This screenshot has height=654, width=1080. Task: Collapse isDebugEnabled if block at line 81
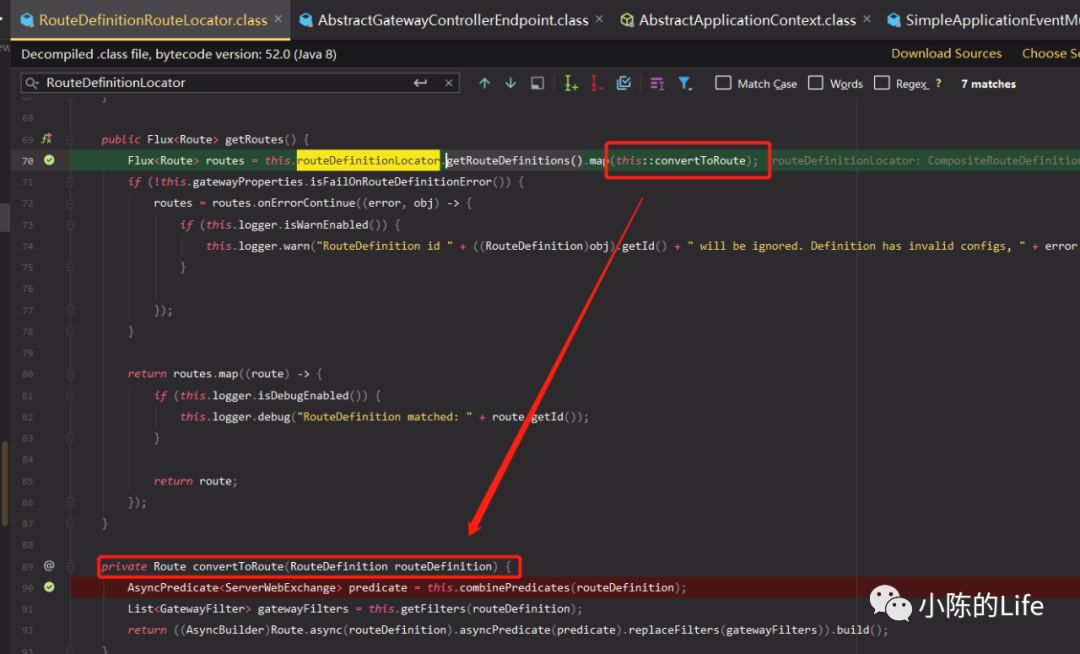70,396
